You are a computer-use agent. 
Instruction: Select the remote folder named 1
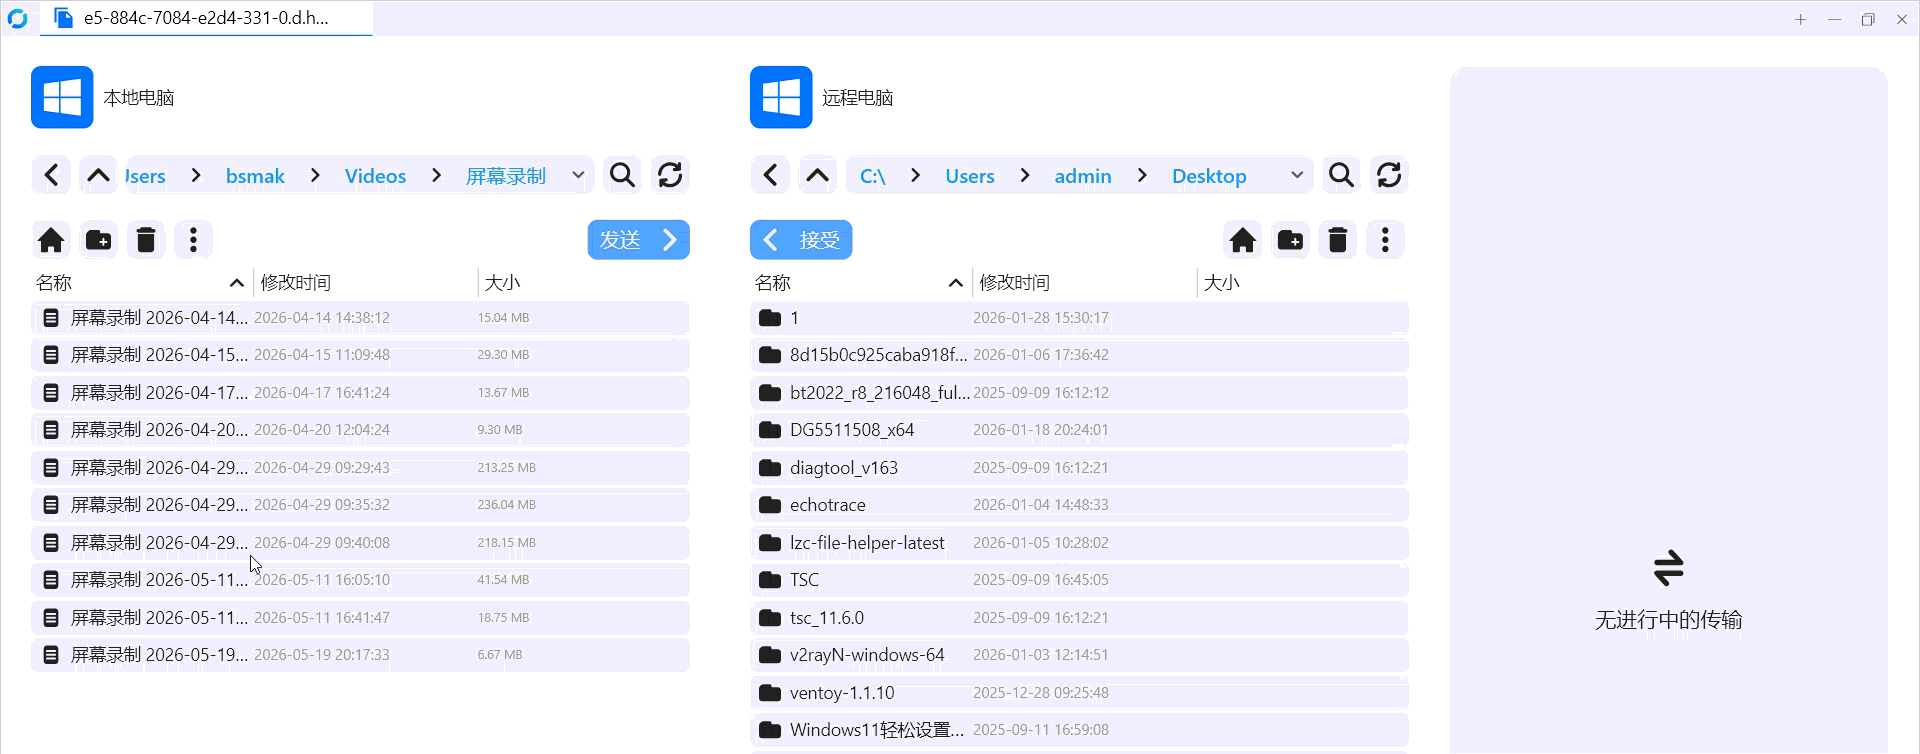click(x=1079, y=318)
